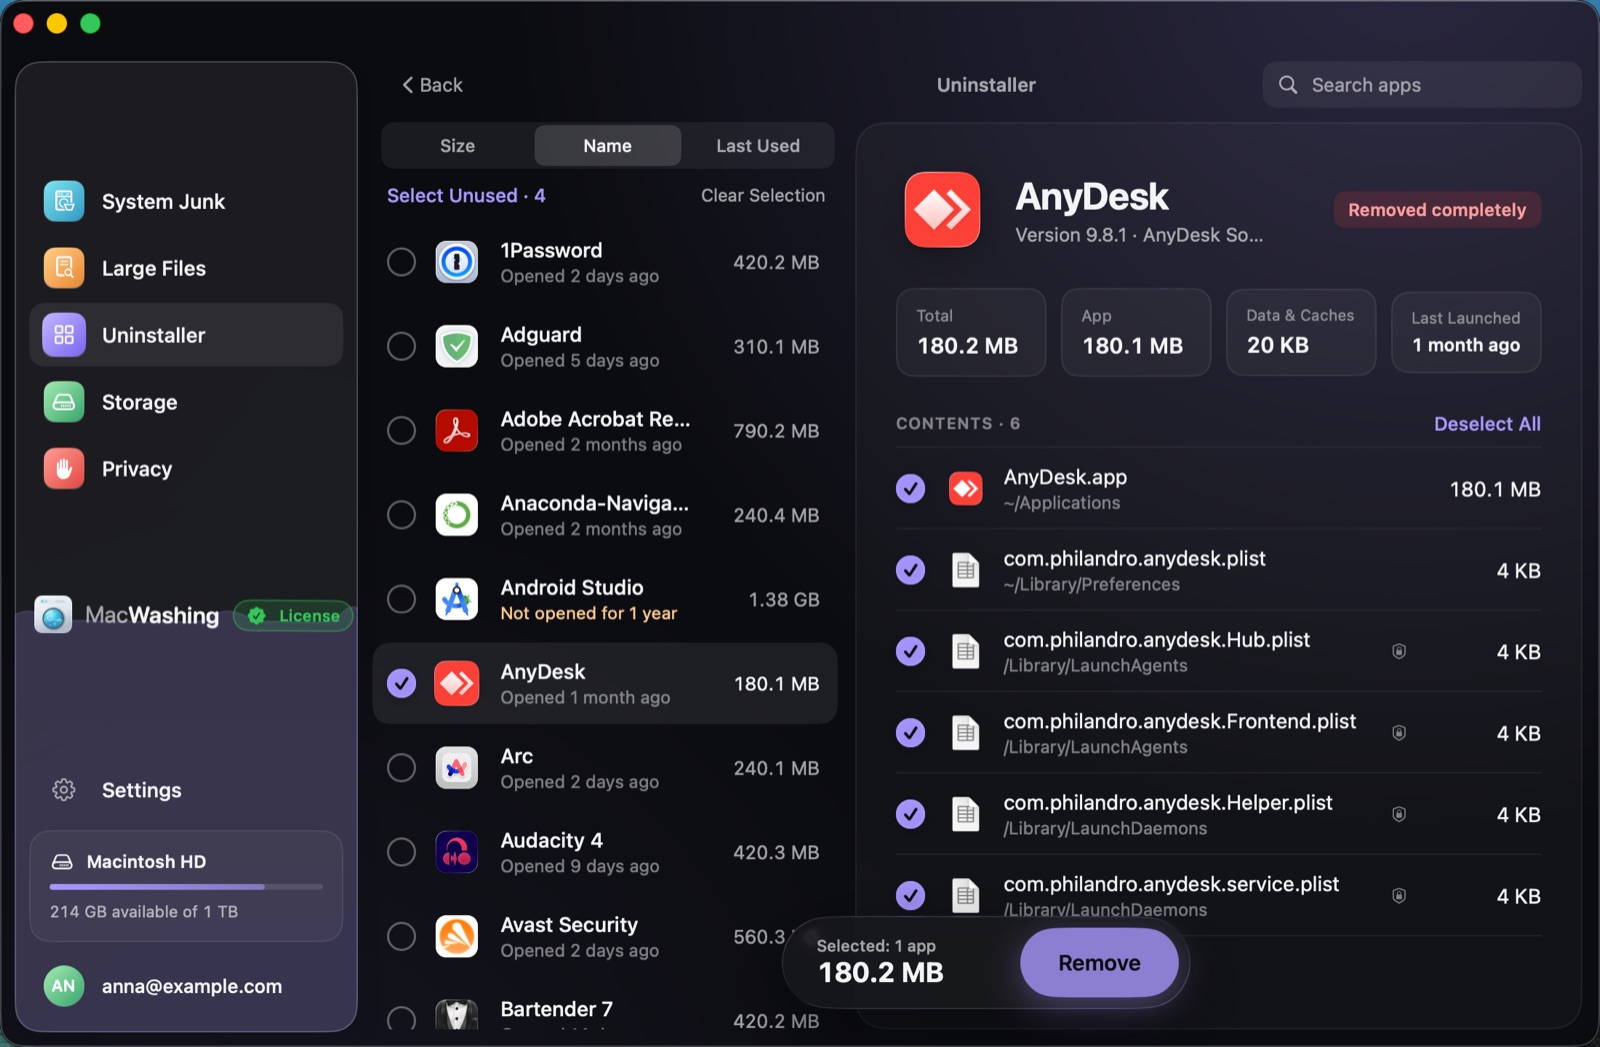Click the AnyDesk.app file icon in contents
Viewport: 1600px width, 1047px height.
click(965, 489)
